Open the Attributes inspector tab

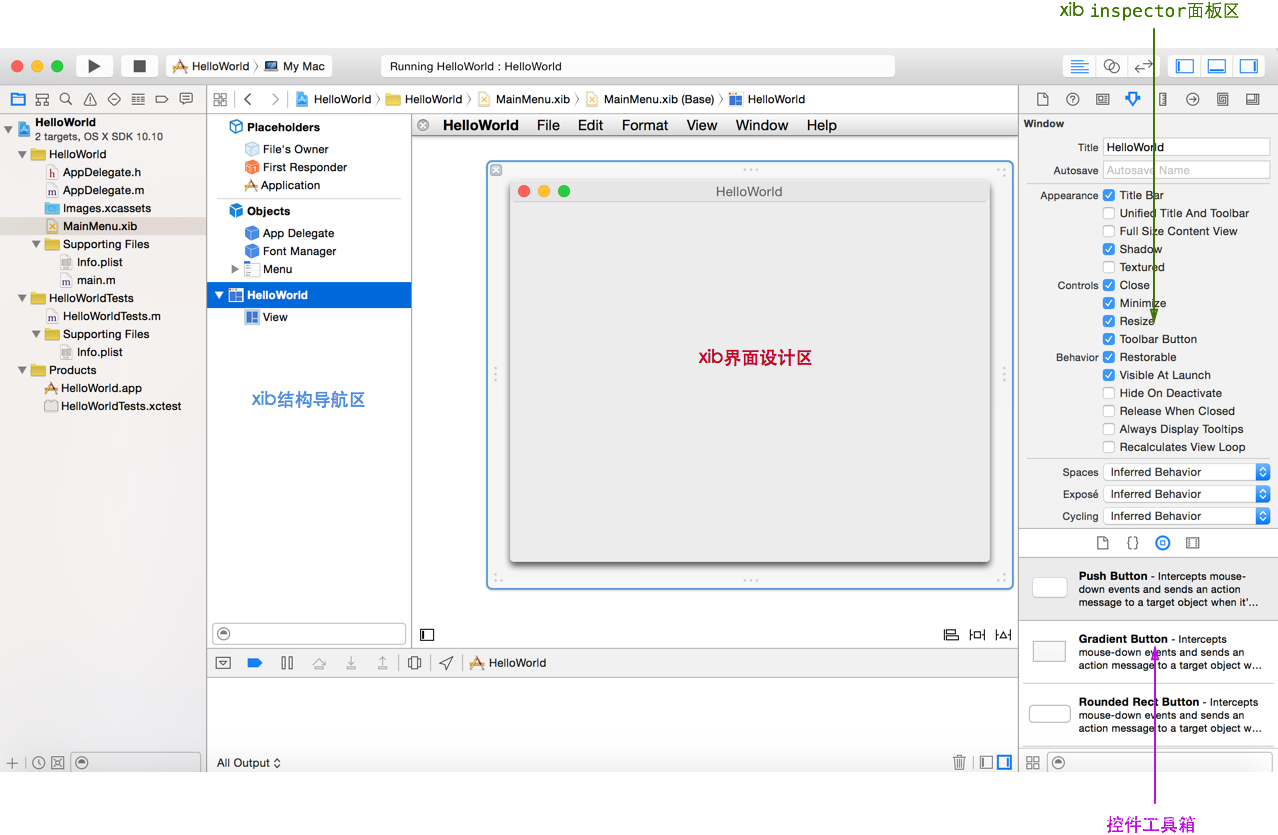(x=1132, y=99)
